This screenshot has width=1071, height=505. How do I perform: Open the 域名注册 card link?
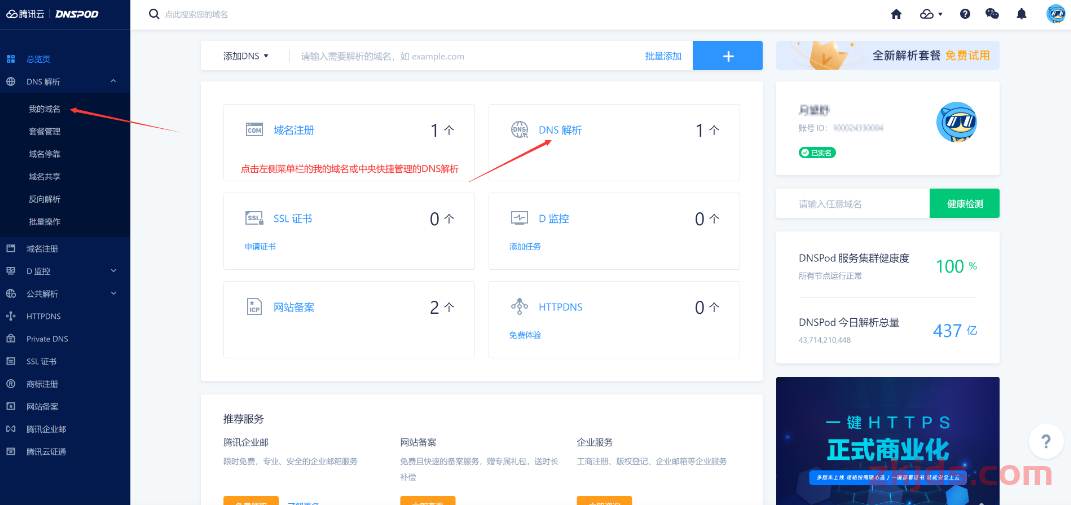[294, 130]
